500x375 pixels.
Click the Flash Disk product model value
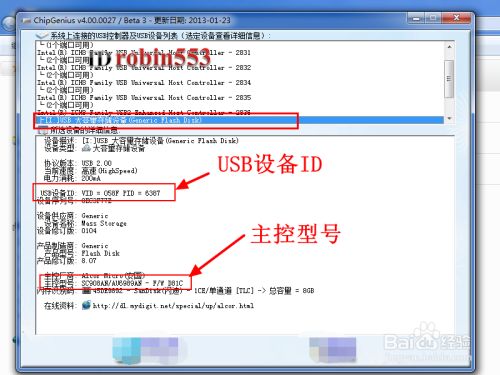coord(100,253)
